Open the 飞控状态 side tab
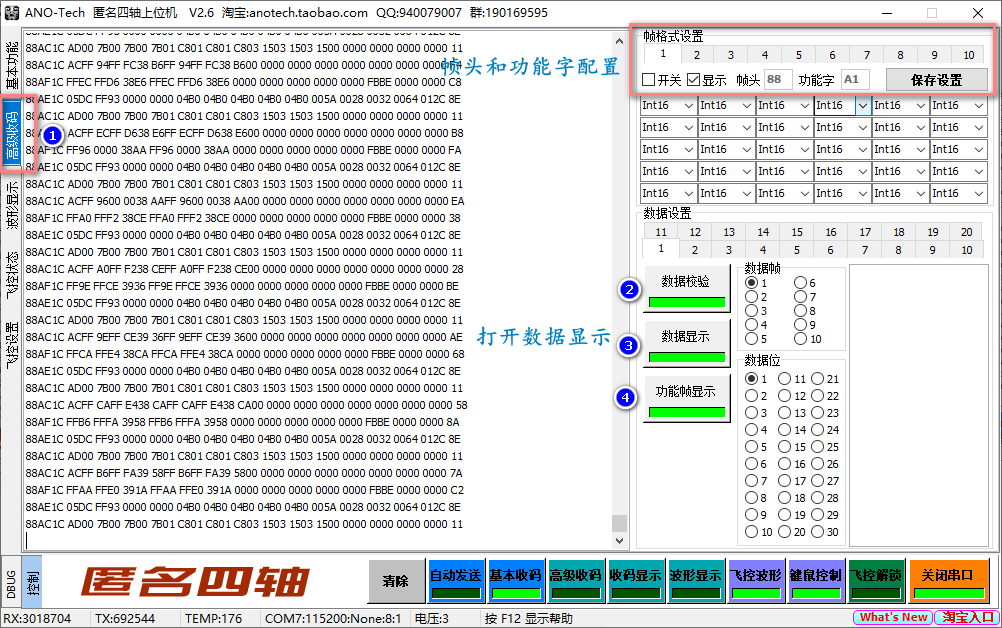 coord(12,273)
